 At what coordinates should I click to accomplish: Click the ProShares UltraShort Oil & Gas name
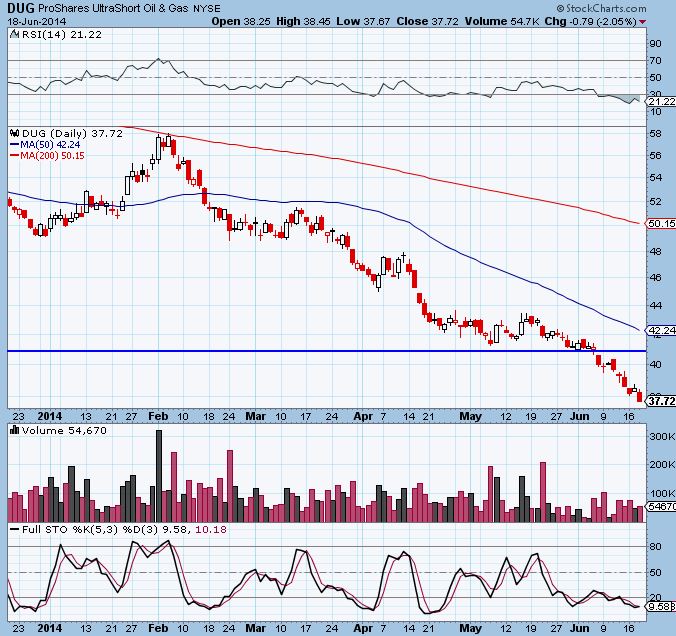click(x=114, y=8)
